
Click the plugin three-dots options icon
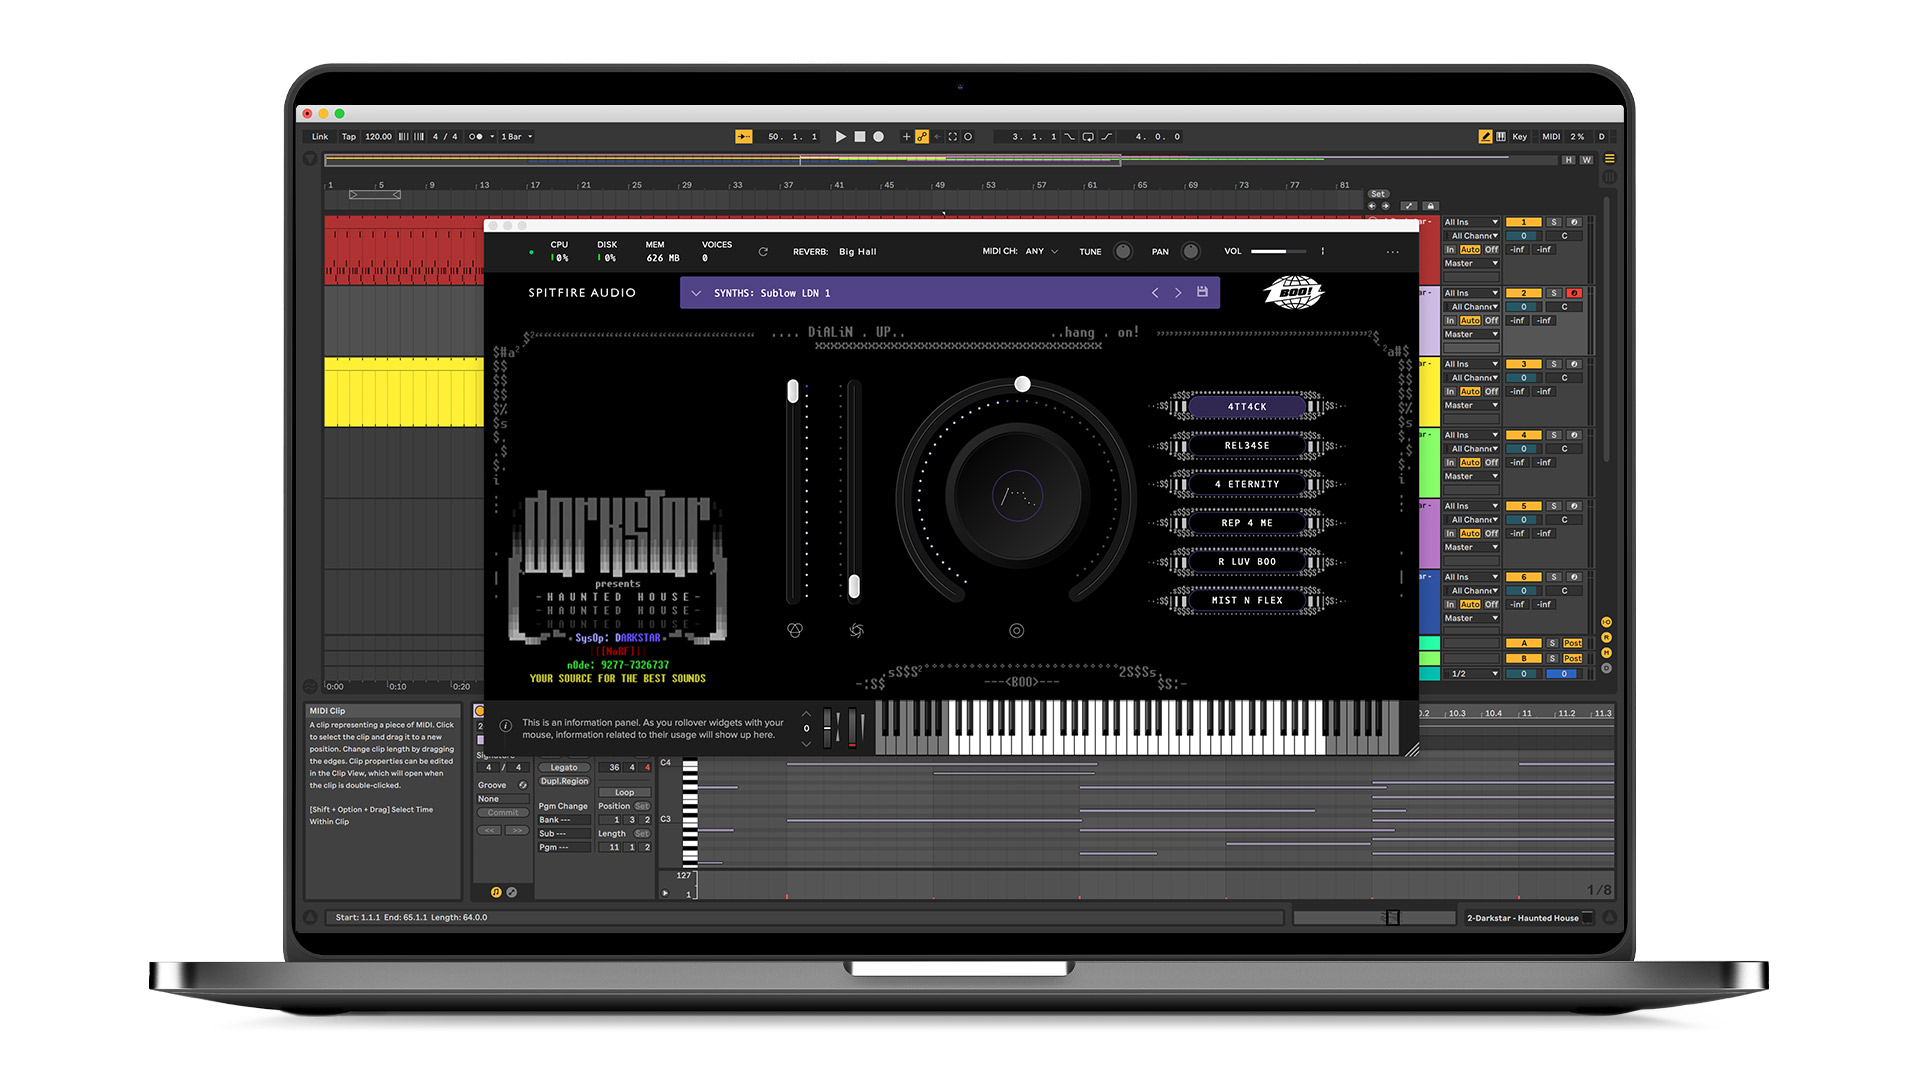[1392, 252]
